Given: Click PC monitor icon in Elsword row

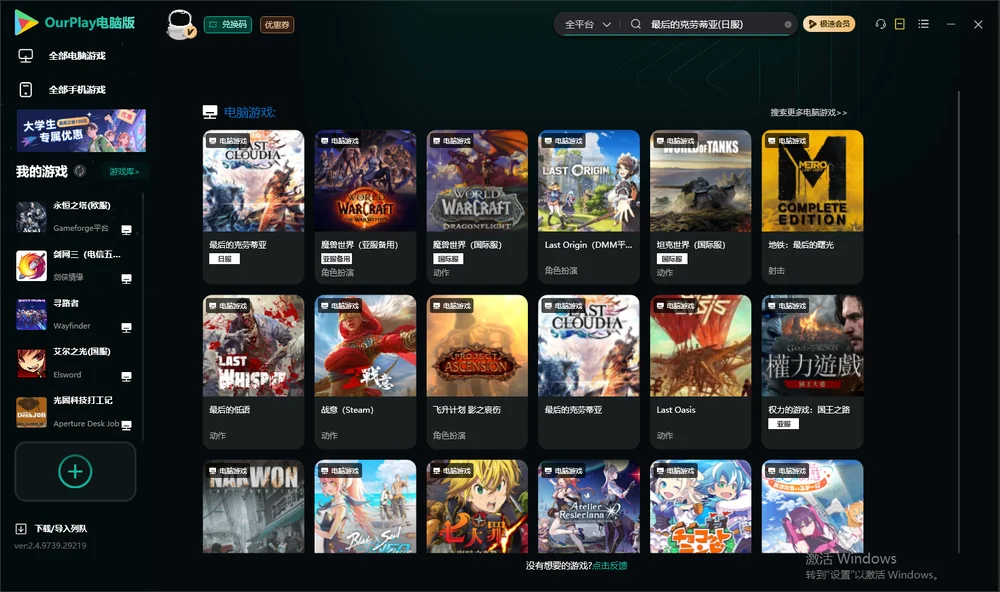Looking at the screenshot, I should [126, 376].
